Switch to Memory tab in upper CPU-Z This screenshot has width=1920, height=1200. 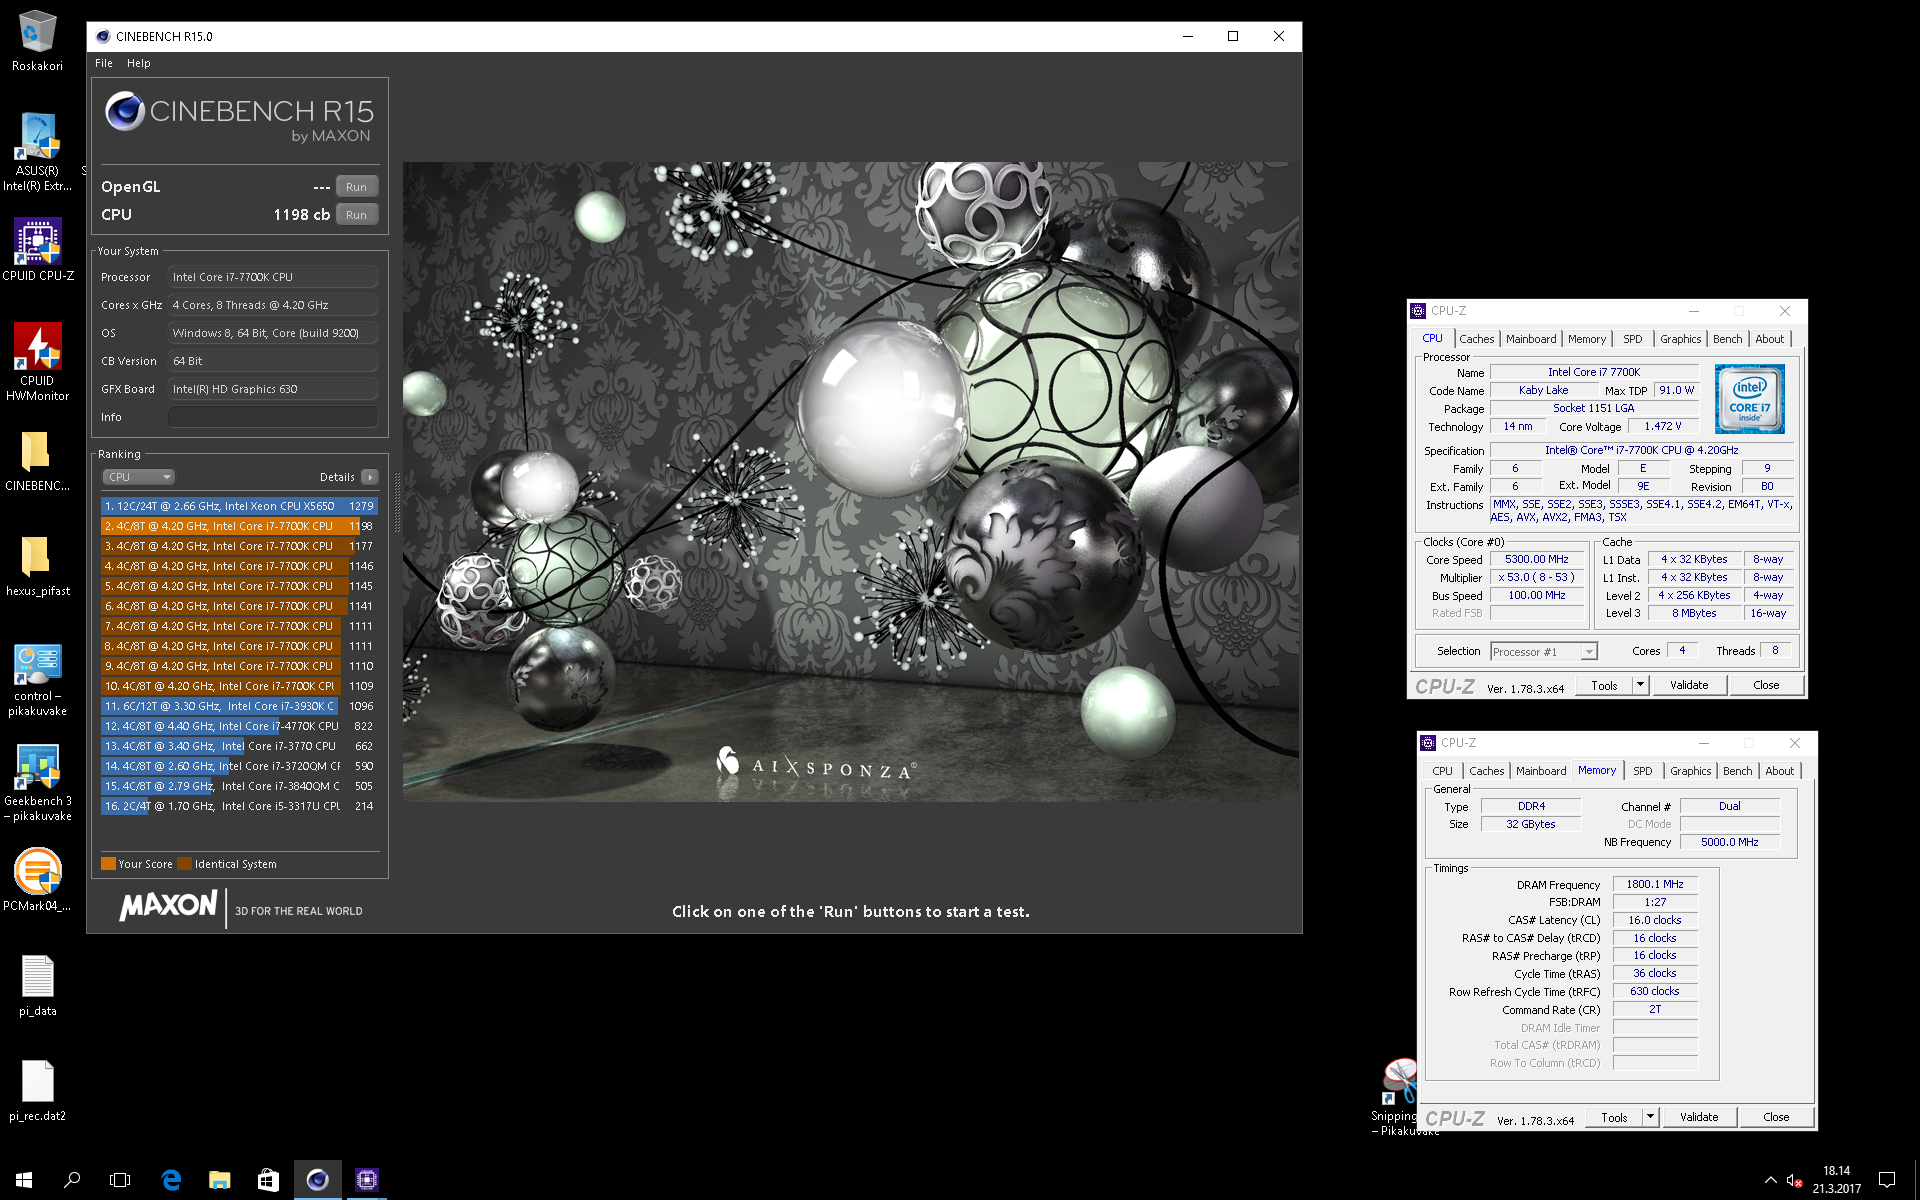[x=1587, y=339]
